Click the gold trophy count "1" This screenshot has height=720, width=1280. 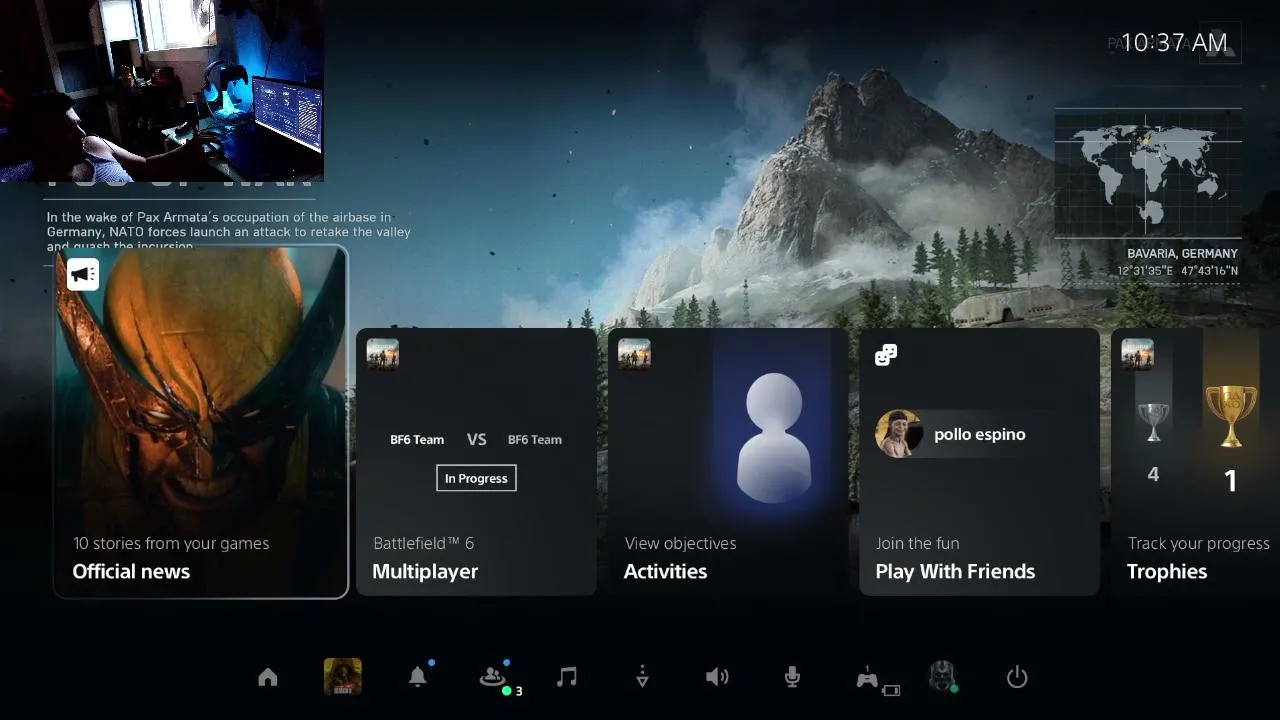click(x=1231, y=481)
